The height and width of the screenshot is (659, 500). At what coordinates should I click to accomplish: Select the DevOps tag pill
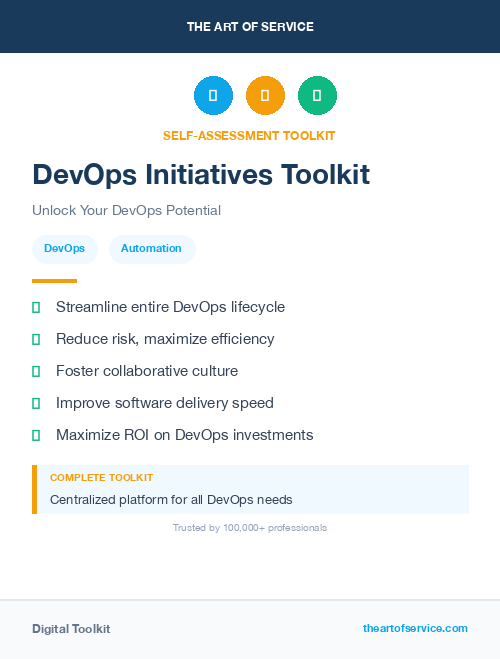(65, 249)
